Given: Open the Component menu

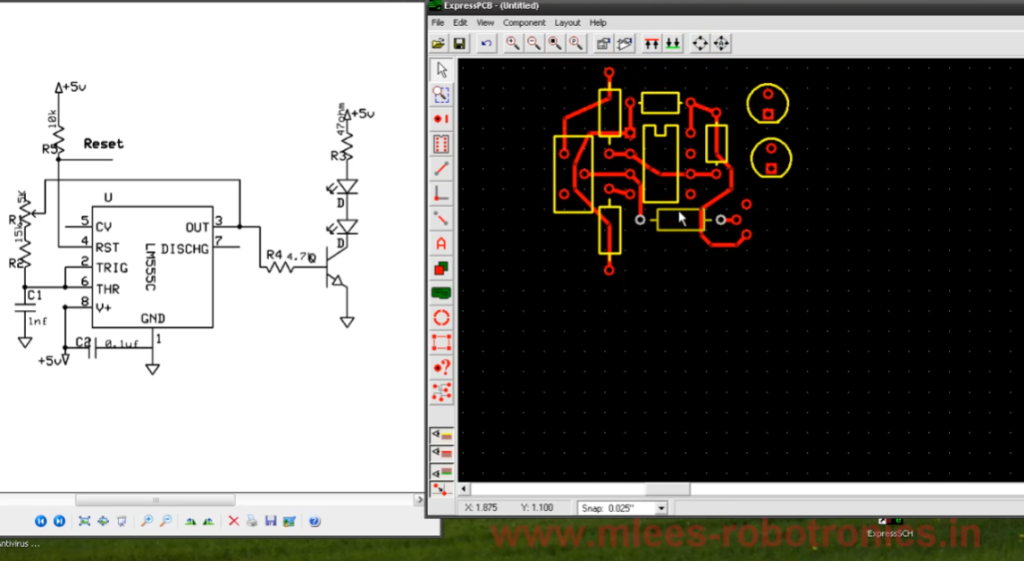Looking at the screenshot, I should (524, 22).
